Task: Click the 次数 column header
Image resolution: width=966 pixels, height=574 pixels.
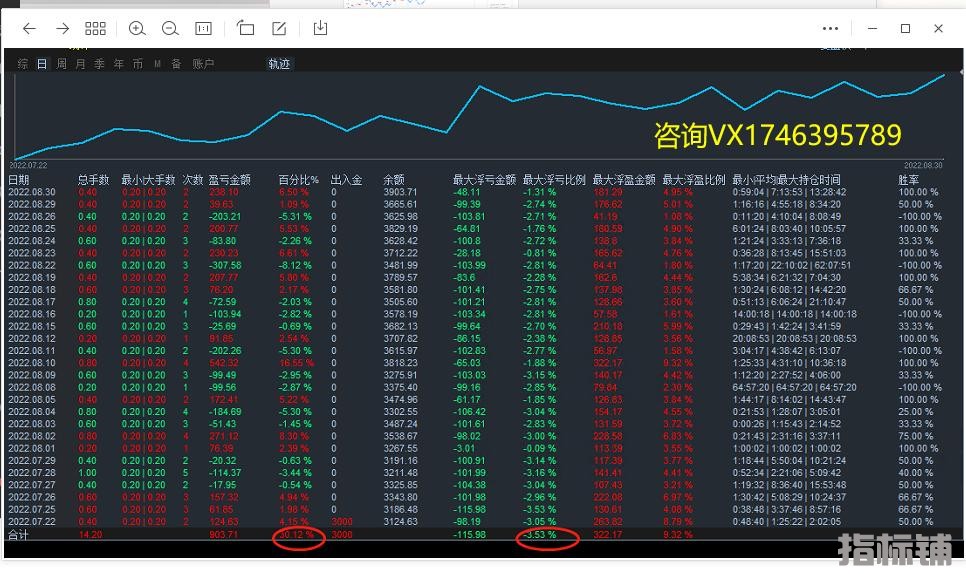Action: (x=193, y=180)
